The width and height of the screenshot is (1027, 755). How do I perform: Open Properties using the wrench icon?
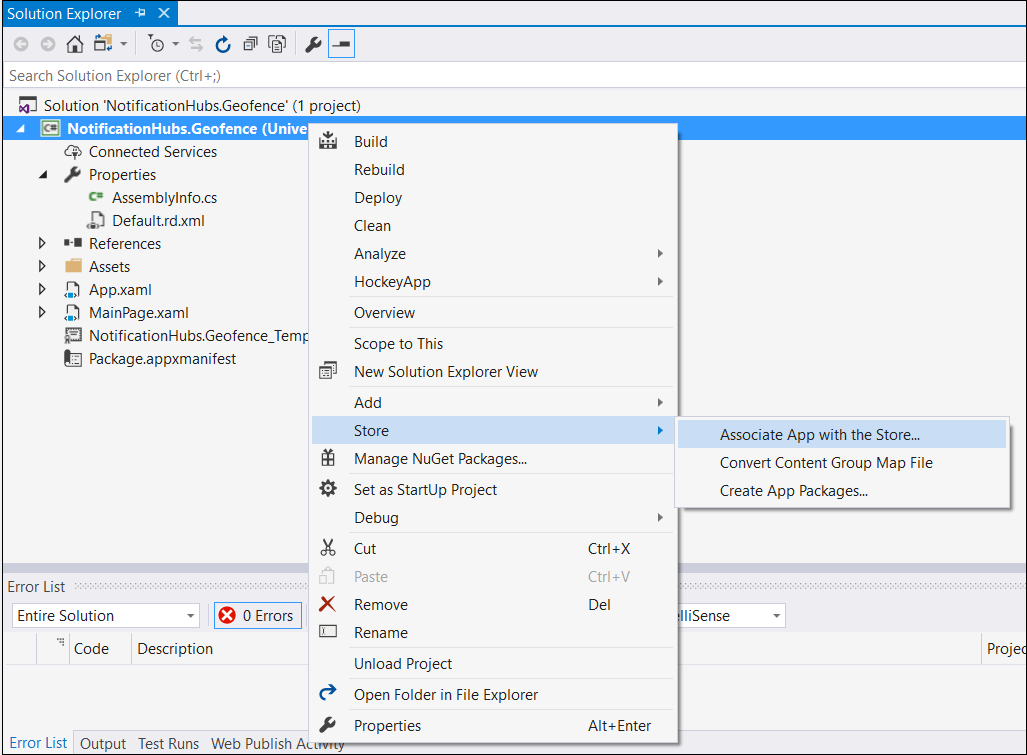coord(312,44)
